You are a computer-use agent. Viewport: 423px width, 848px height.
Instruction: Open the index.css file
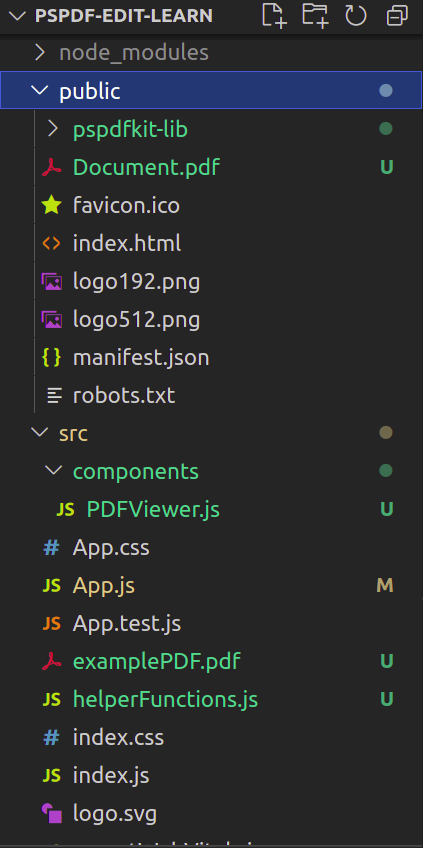pos(118,738)
